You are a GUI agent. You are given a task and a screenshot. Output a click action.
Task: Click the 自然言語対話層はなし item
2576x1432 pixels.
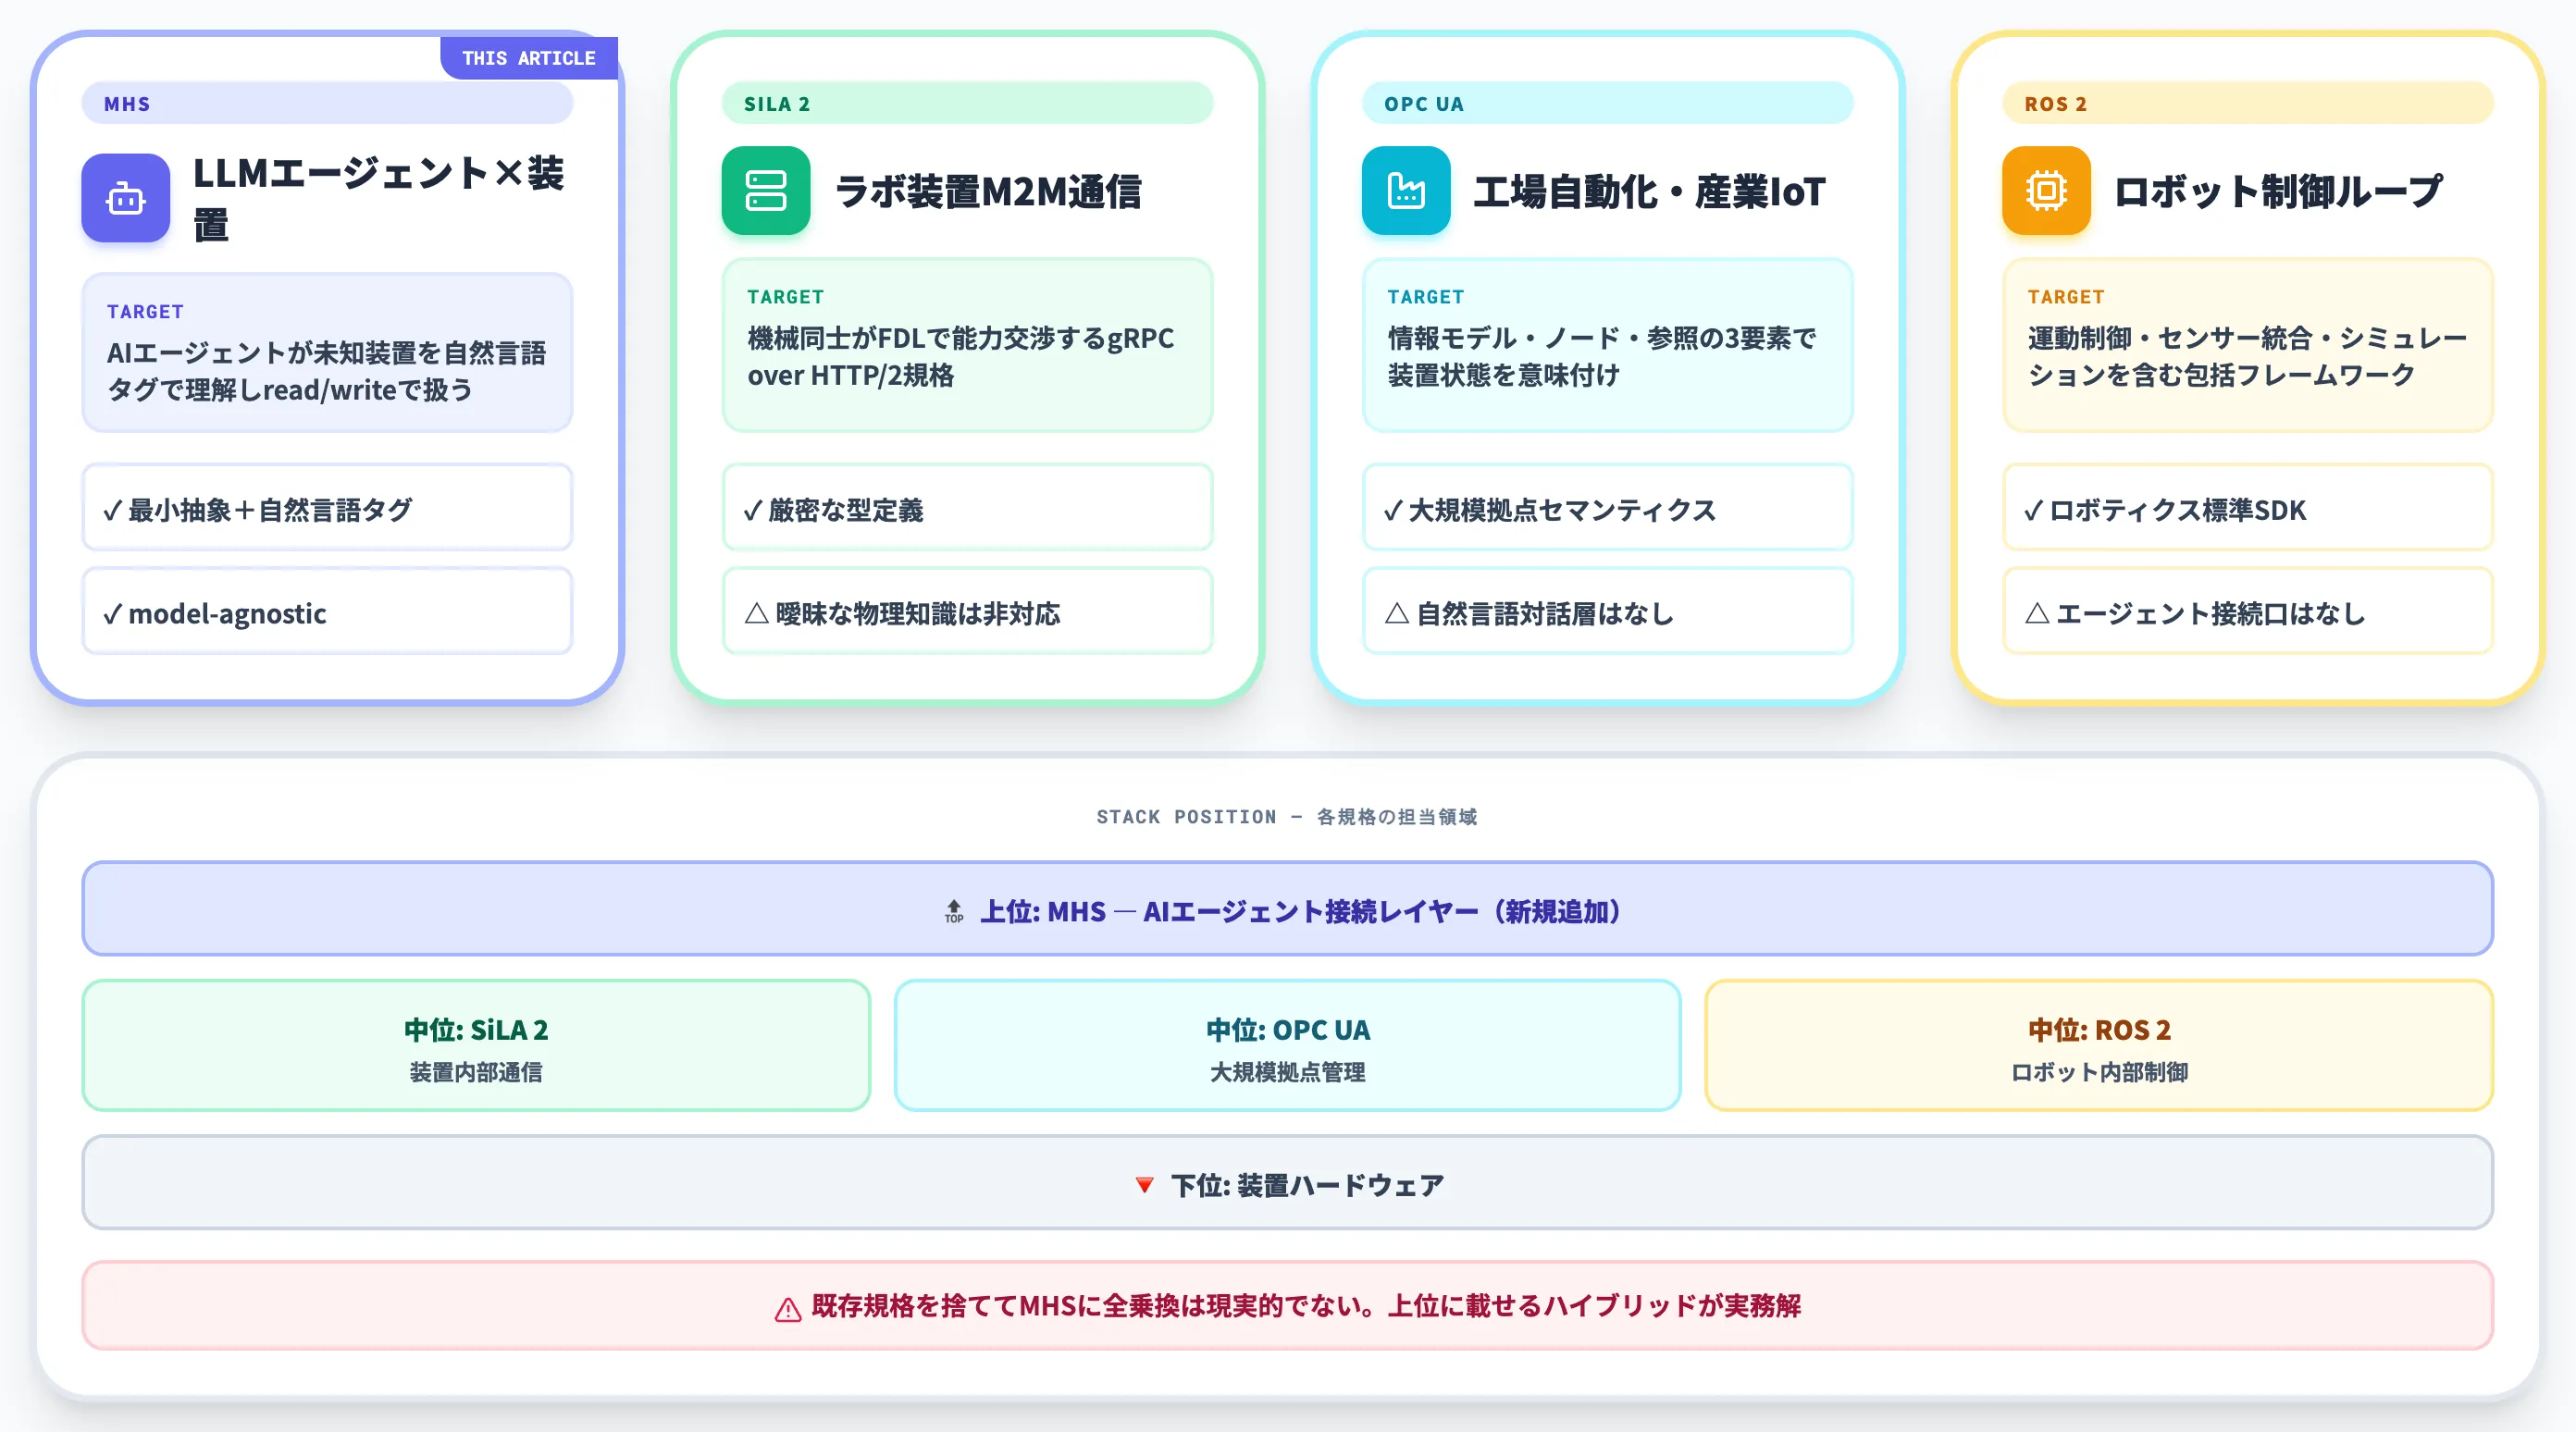1607,611
